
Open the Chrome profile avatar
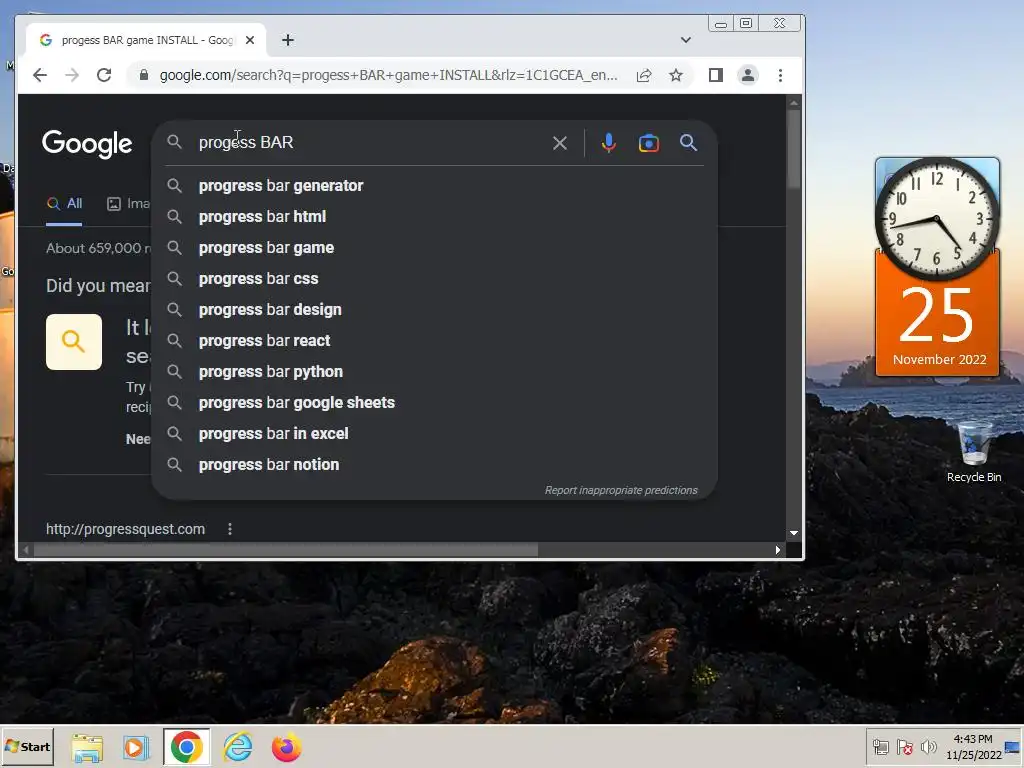pyautogui.click(x=748, y=75)
